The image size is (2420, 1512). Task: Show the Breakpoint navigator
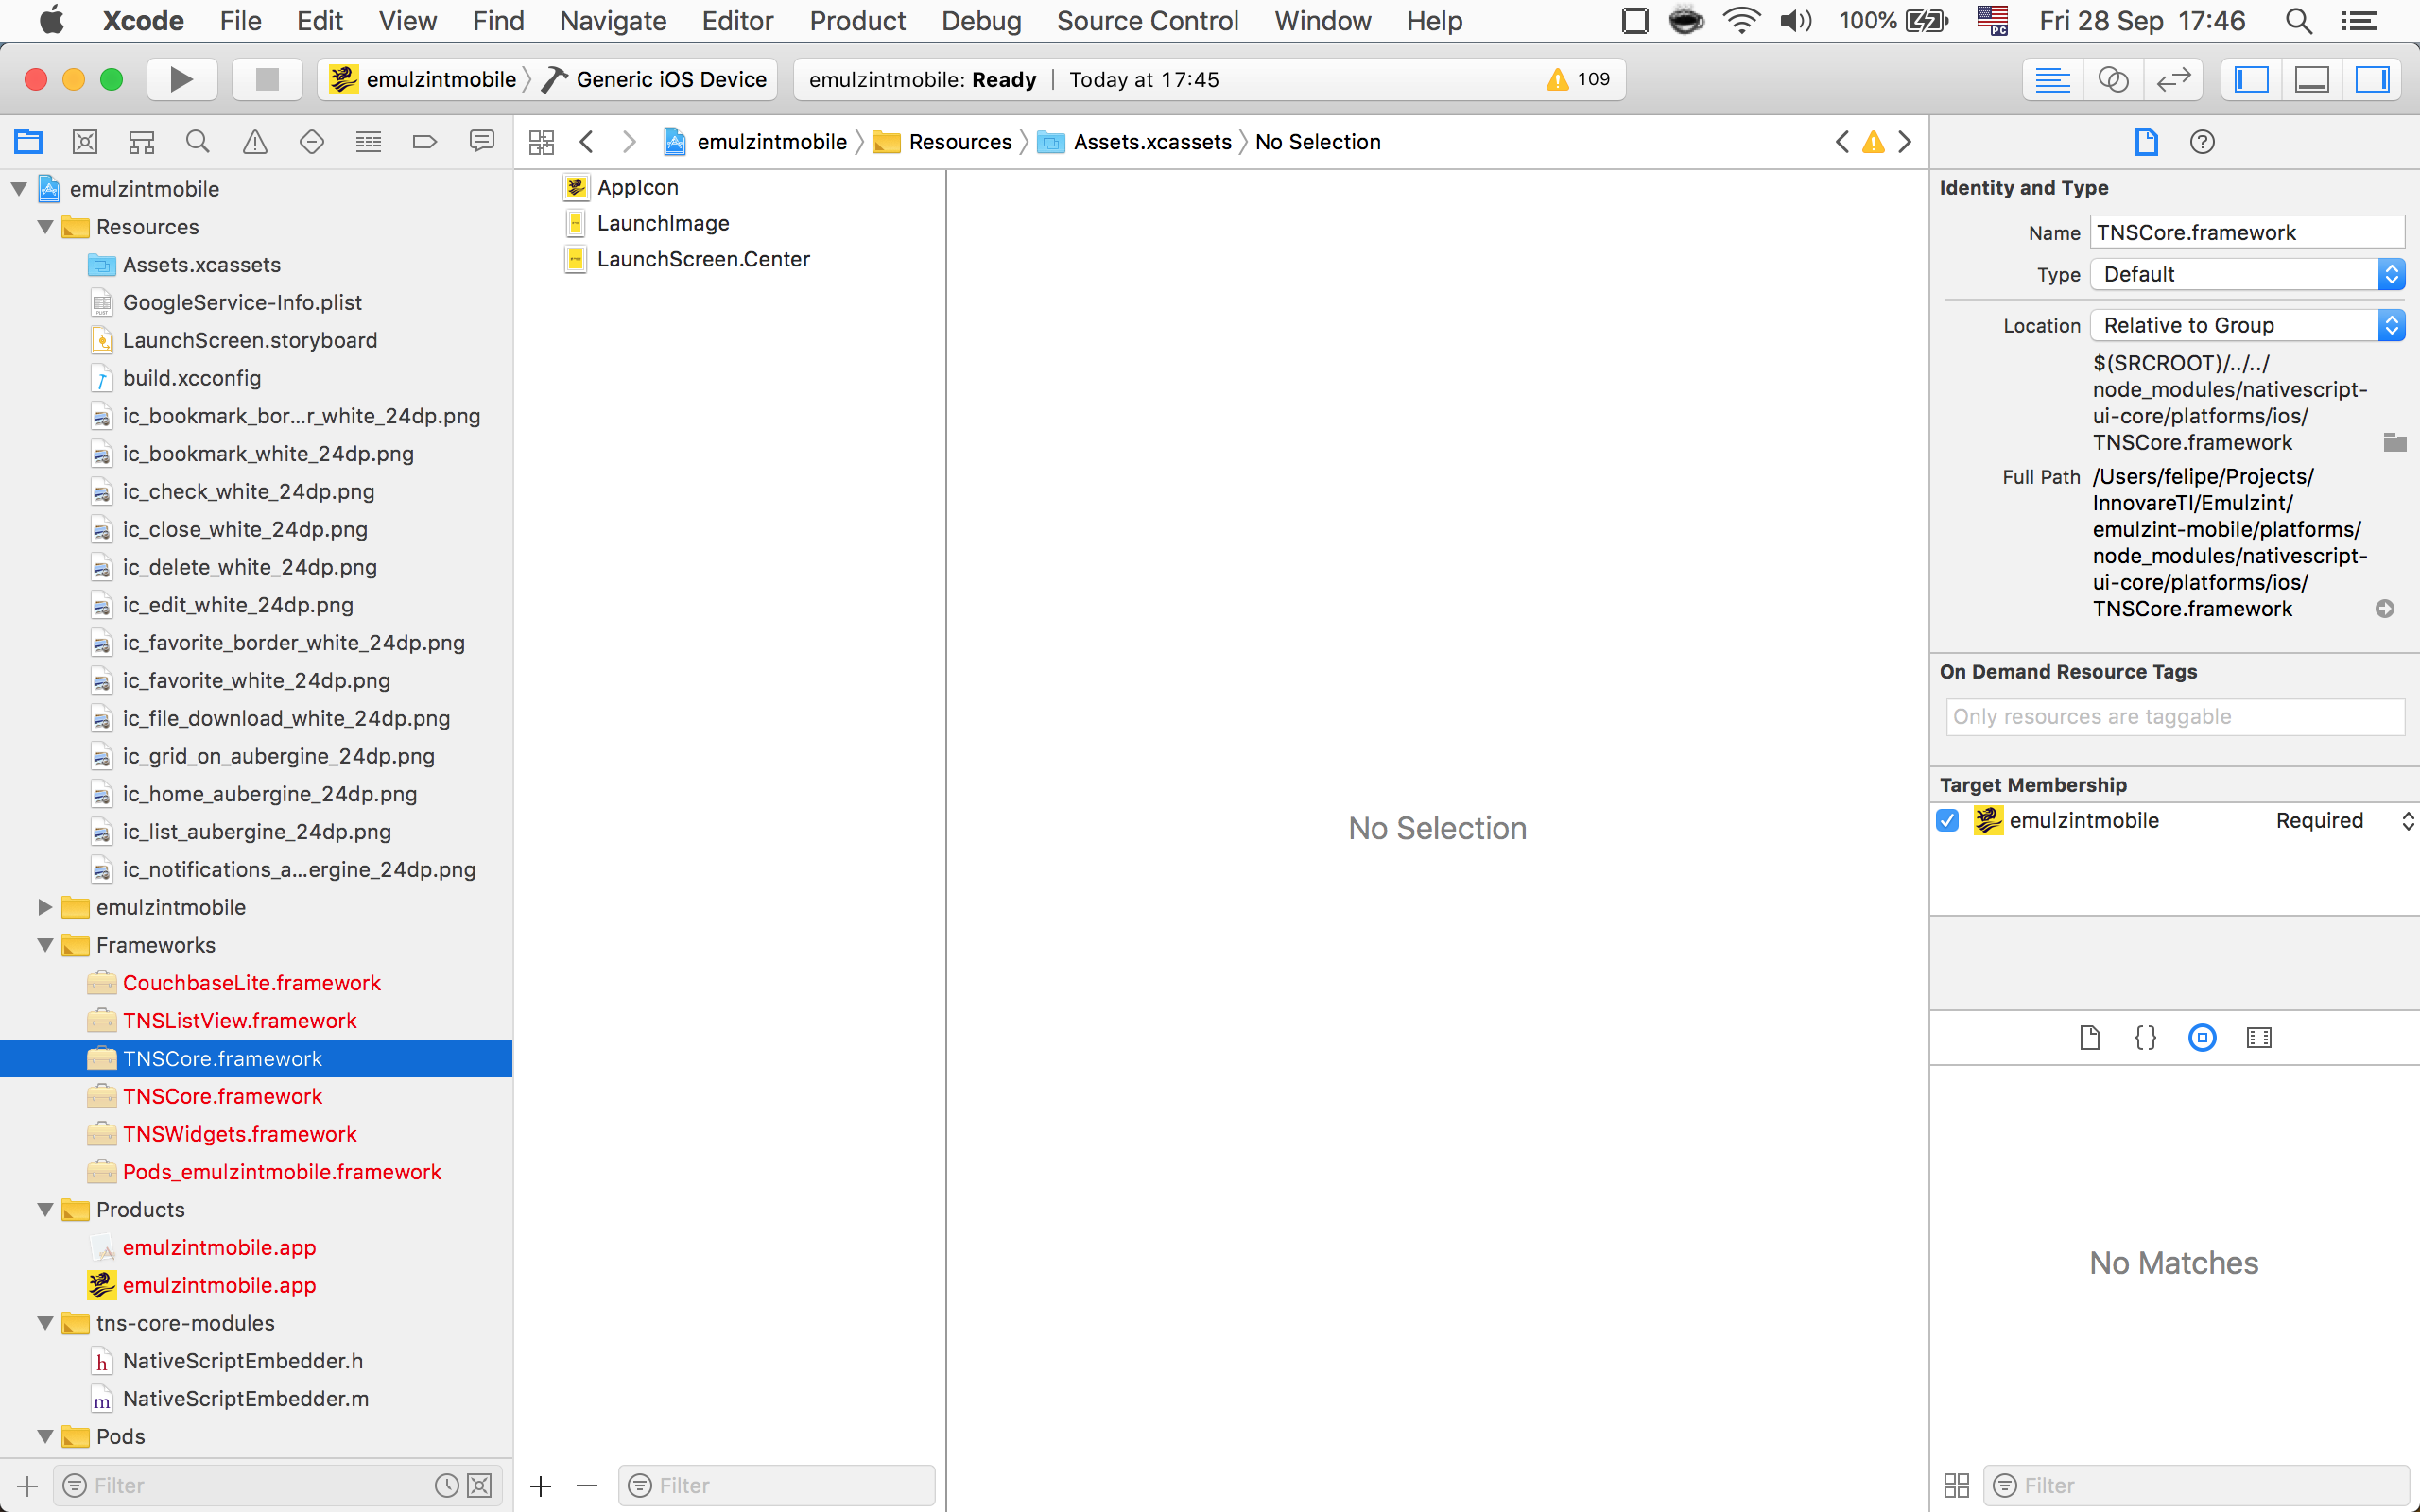pyautogui.click(x=424, y=142)
